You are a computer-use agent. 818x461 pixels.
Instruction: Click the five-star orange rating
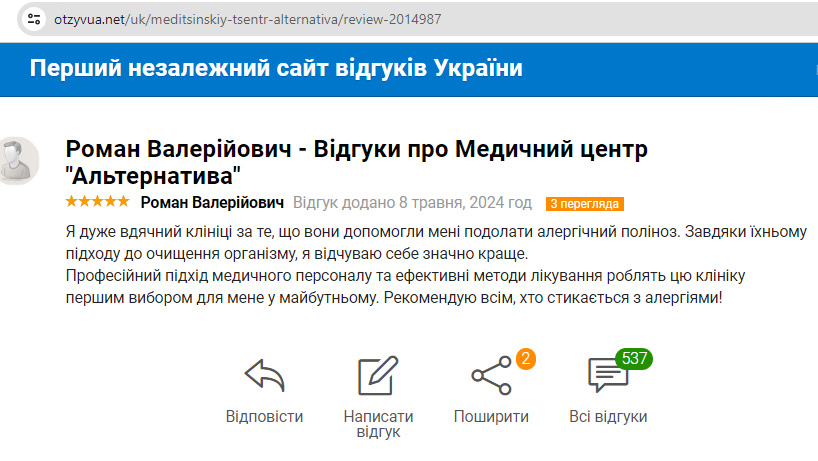point(97,202)
